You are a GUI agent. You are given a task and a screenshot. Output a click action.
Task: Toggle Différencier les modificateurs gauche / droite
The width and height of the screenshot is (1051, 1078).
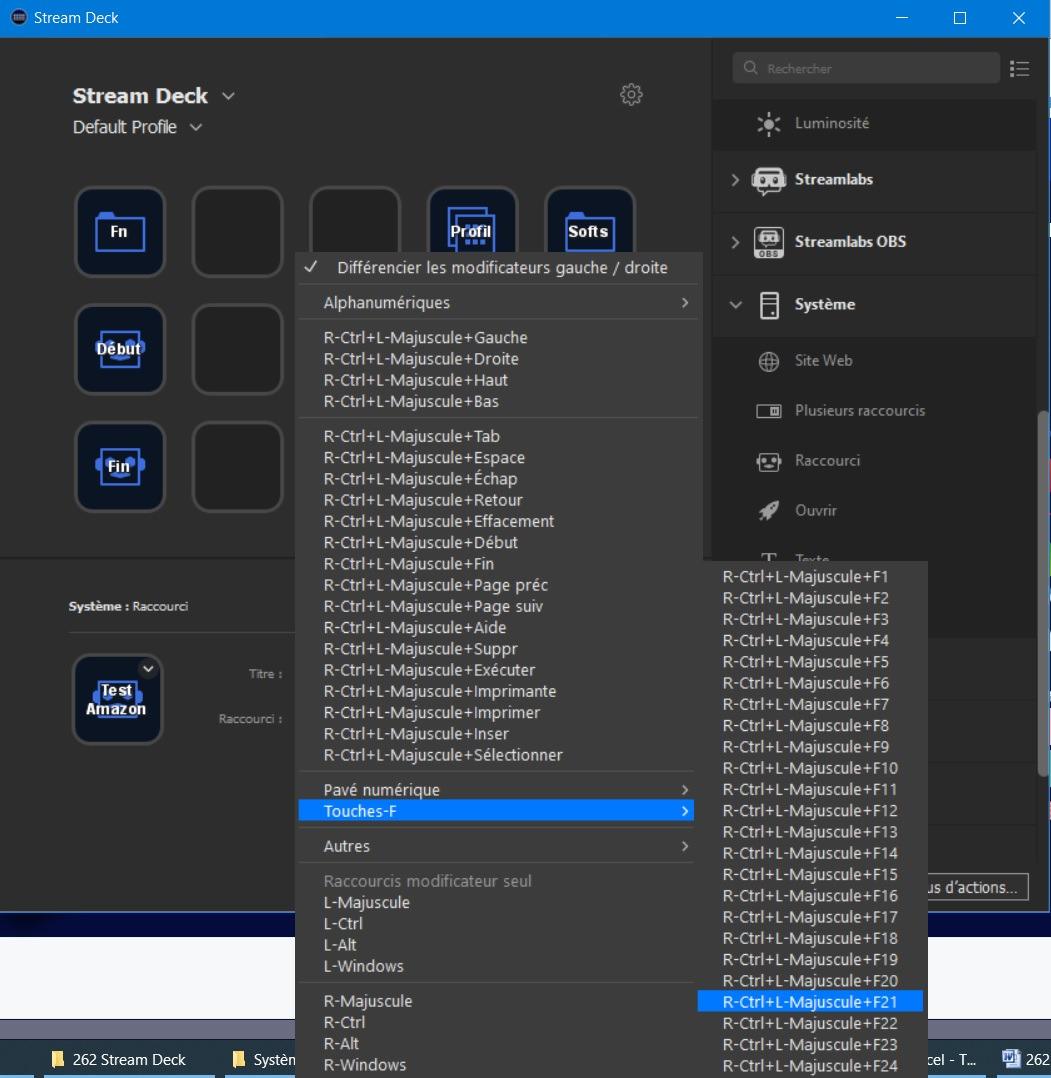pos(496,267)
